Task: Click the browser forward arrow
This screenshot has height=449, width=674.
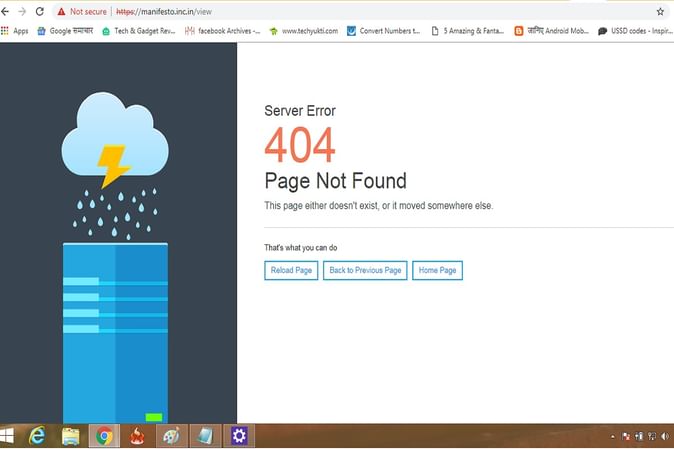Action: 22,11
